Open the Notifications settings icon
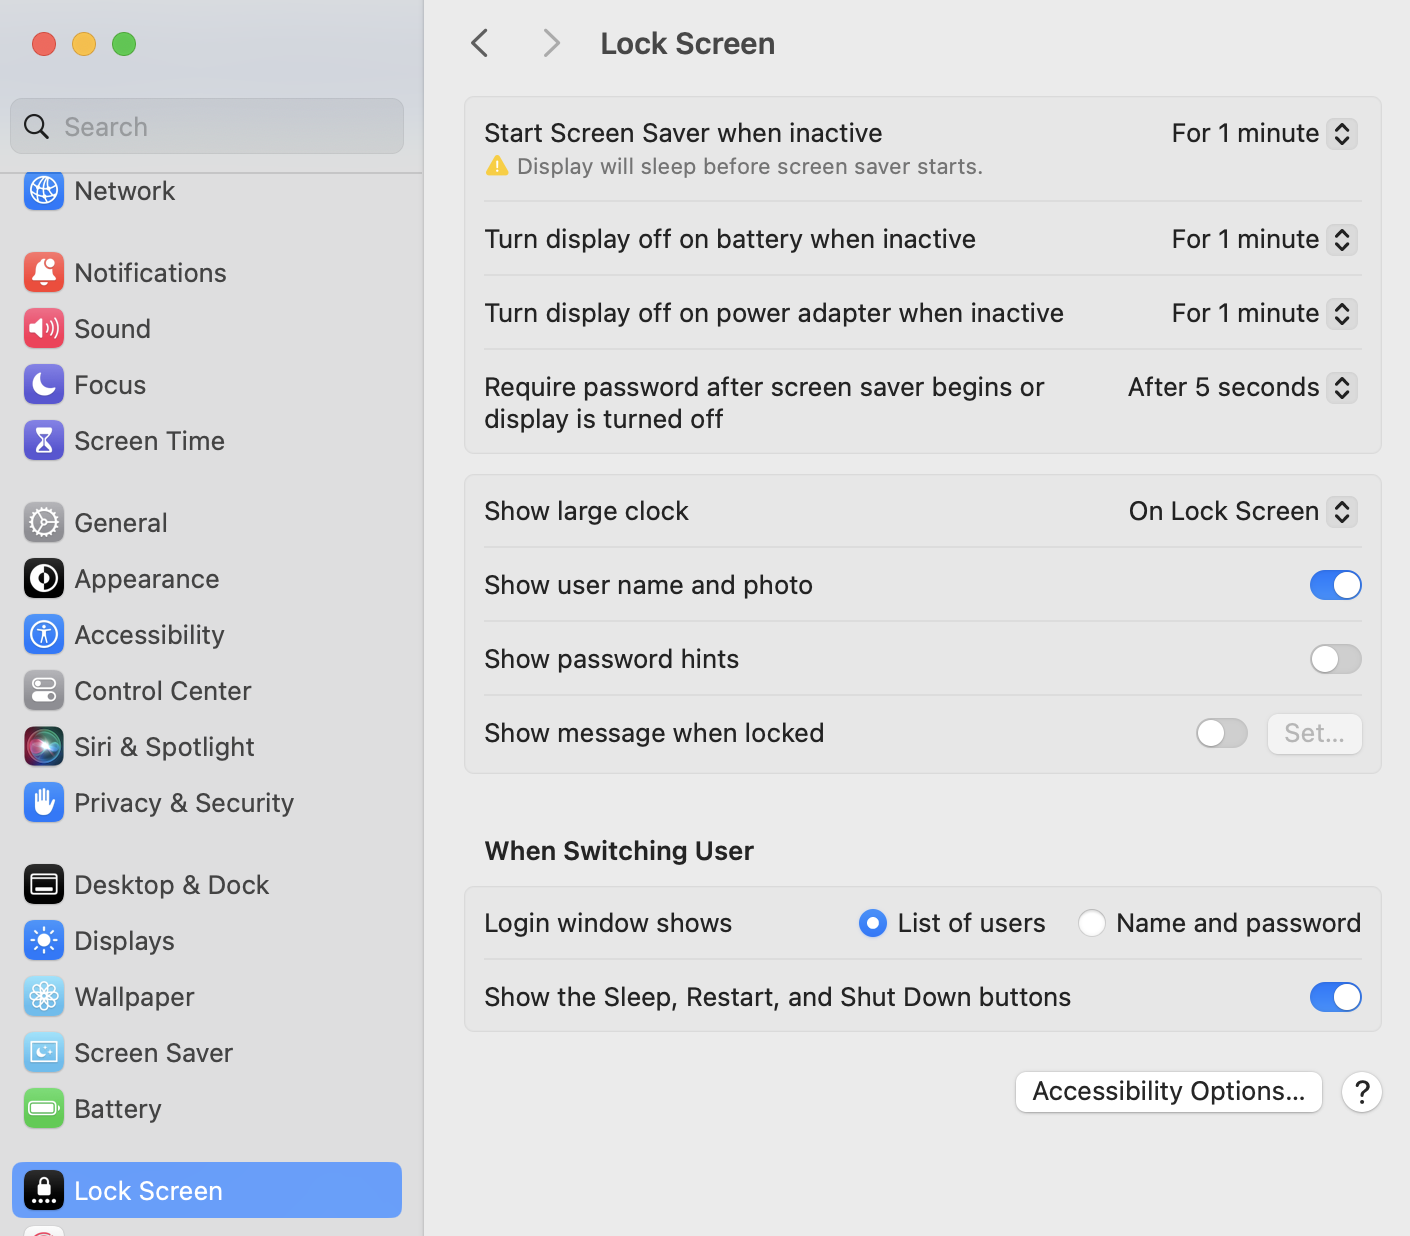Screen dimensions: 1410x1236 44,272
